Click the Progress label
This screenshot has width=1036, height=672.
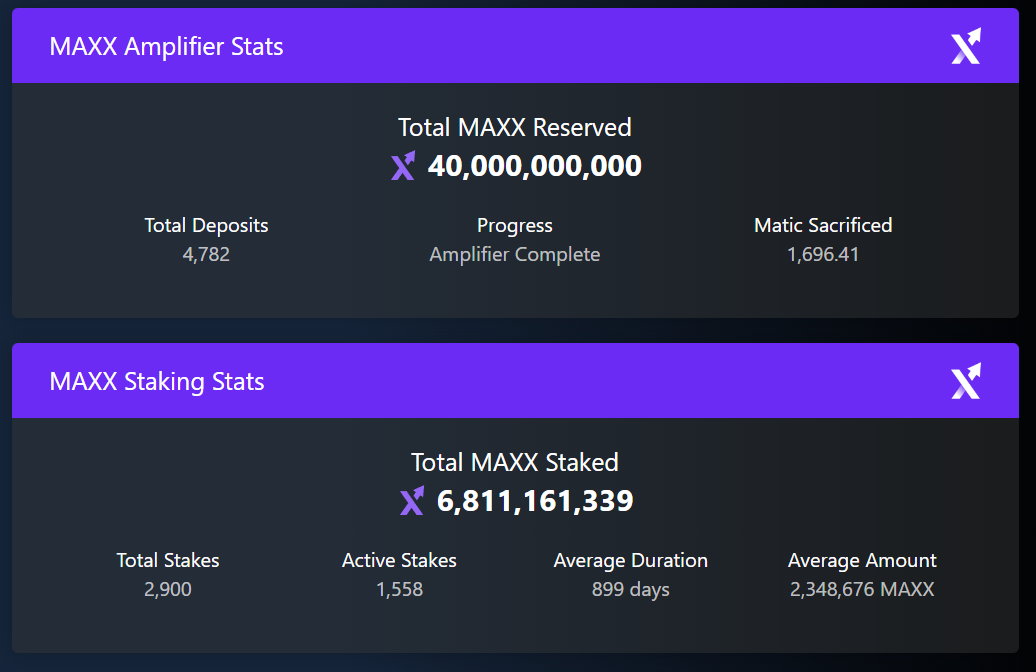(515, 225)
